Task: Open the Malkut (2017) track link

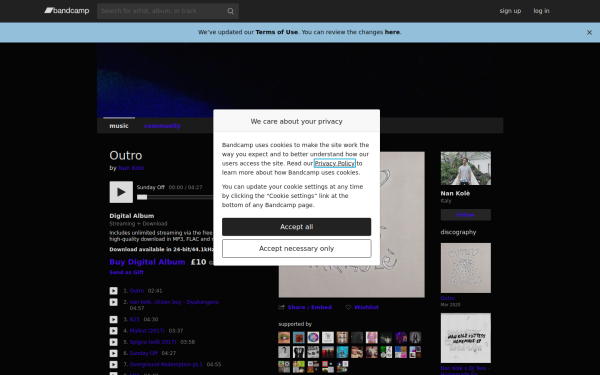Action: [147, 331]
